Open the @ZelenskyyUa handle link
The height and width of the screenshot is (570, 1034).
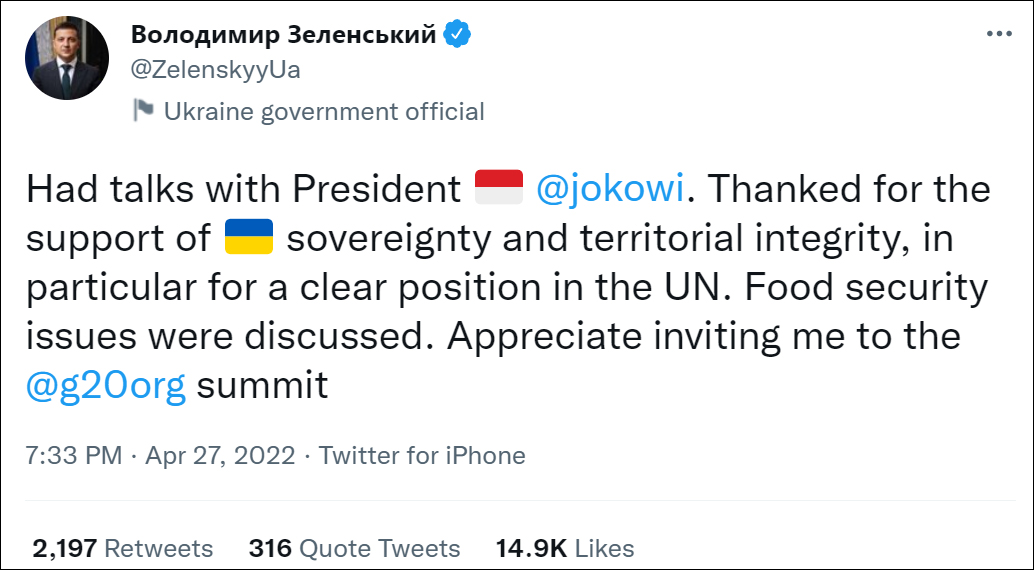coord(216,69)
